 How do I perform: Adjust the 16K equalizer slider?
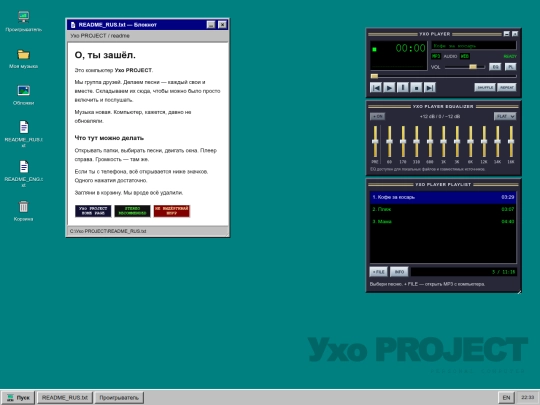coord(511,142)
